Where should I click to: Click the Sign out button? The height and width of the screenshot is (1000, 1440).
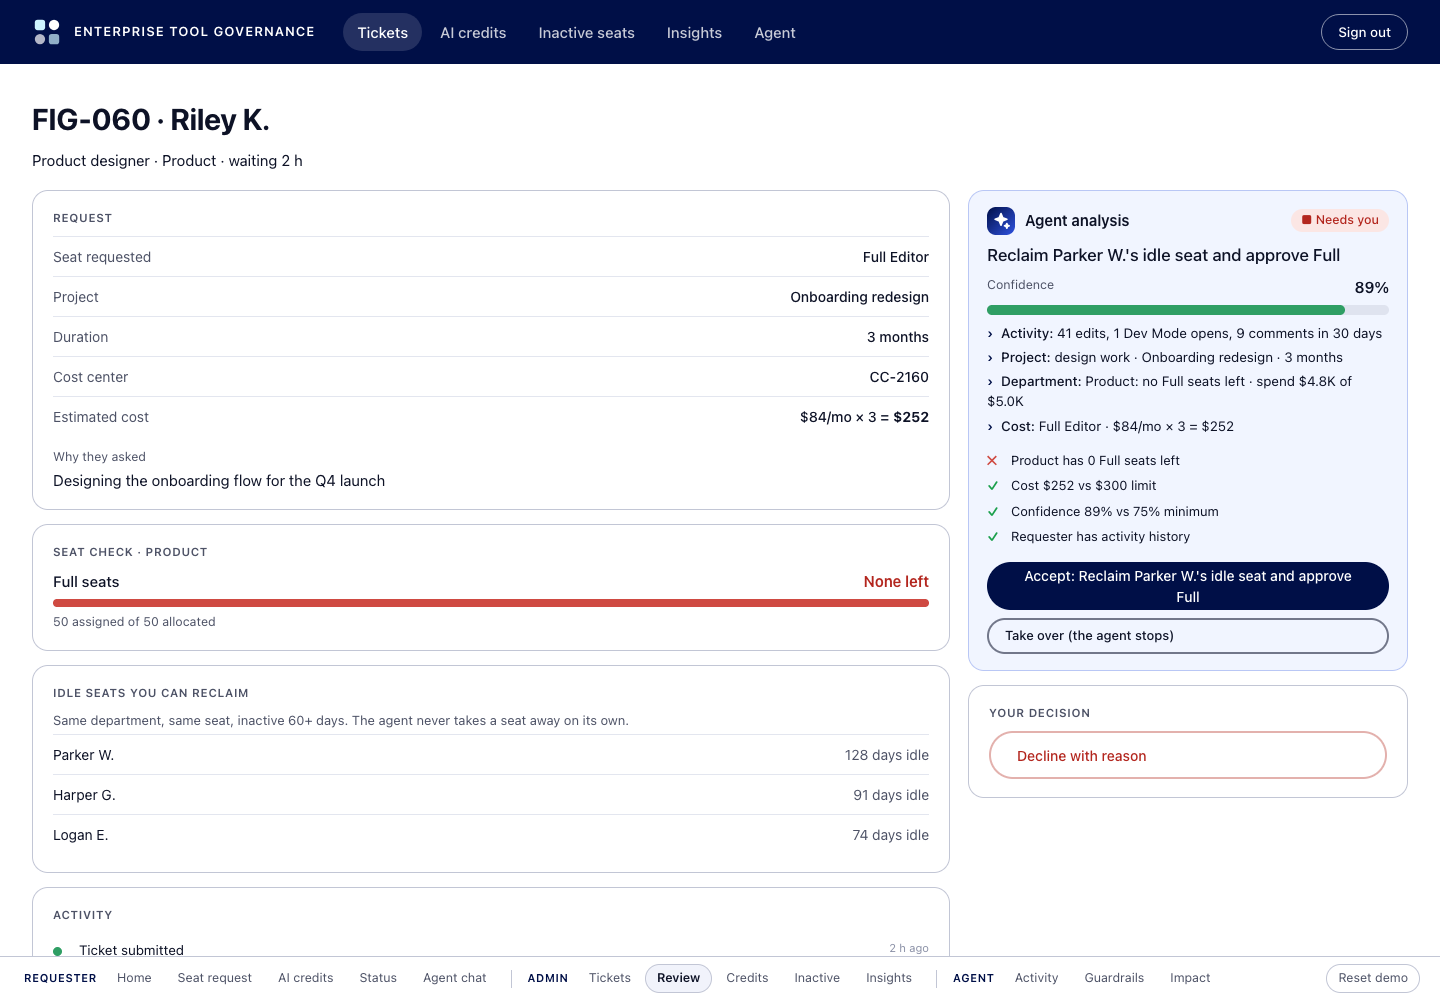click(x=1364, y=32)
